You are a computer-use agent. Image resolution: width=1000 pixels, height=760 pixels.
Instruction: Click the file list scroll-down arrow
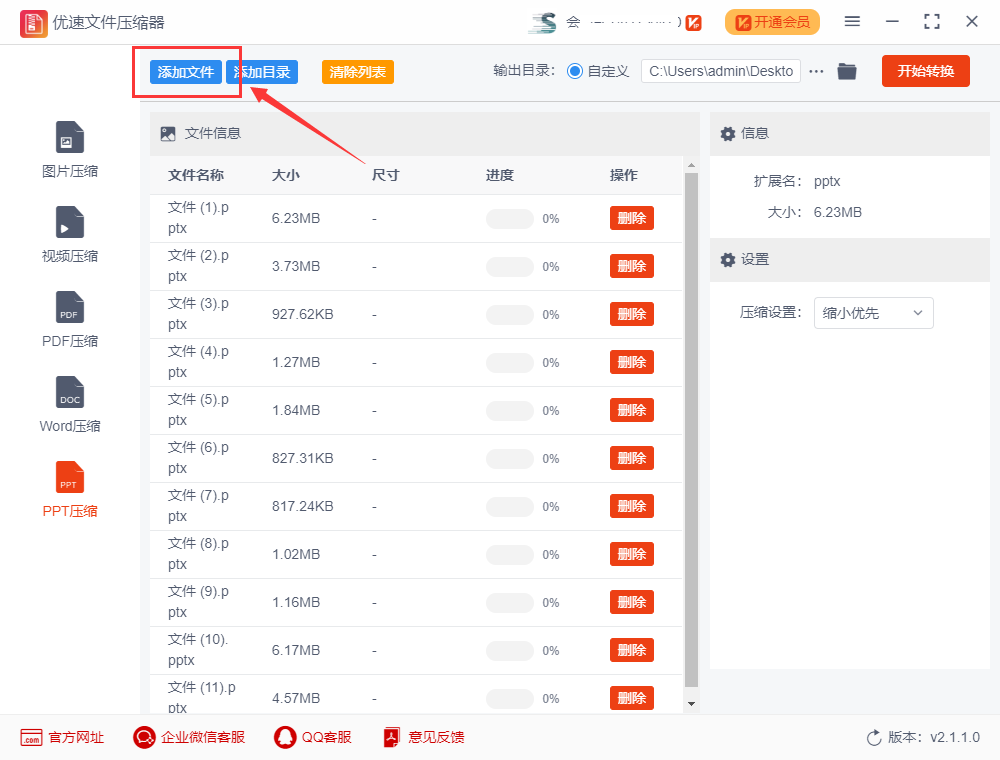pos(691,704)
